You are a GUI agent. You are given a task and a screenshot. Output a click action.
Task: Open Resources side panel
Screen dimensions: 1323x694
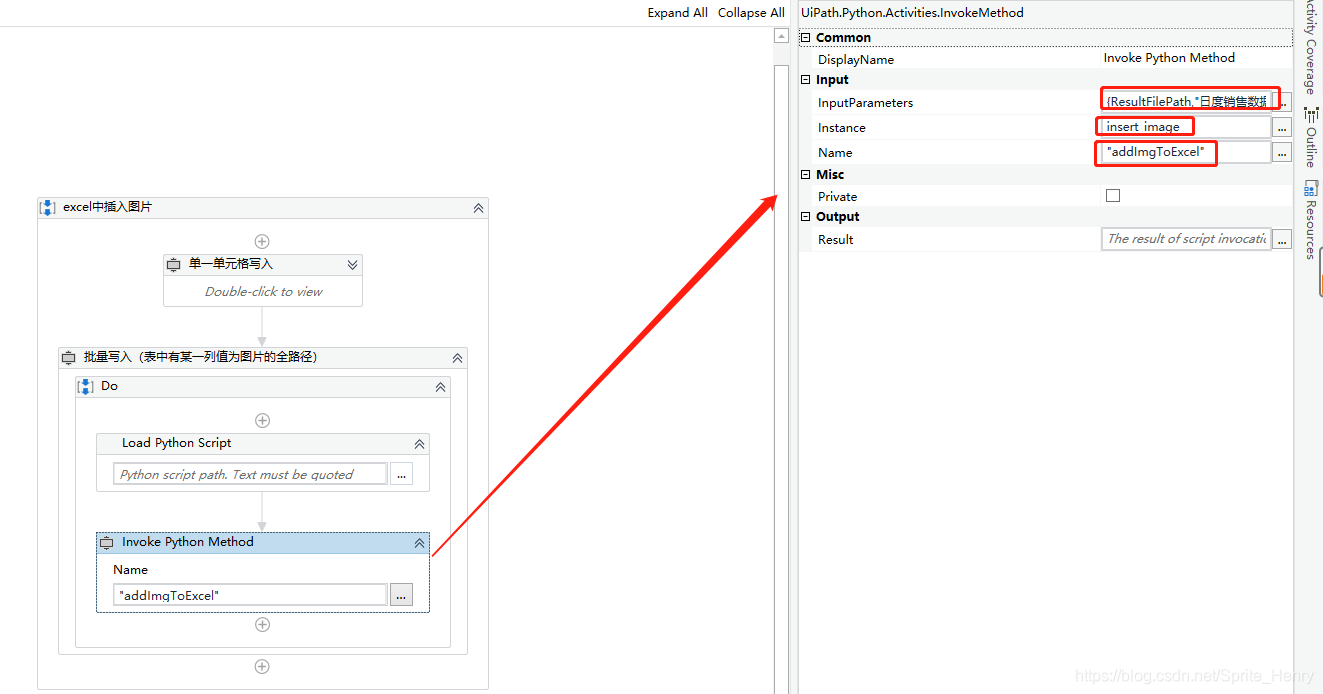tap(1310, 221)
